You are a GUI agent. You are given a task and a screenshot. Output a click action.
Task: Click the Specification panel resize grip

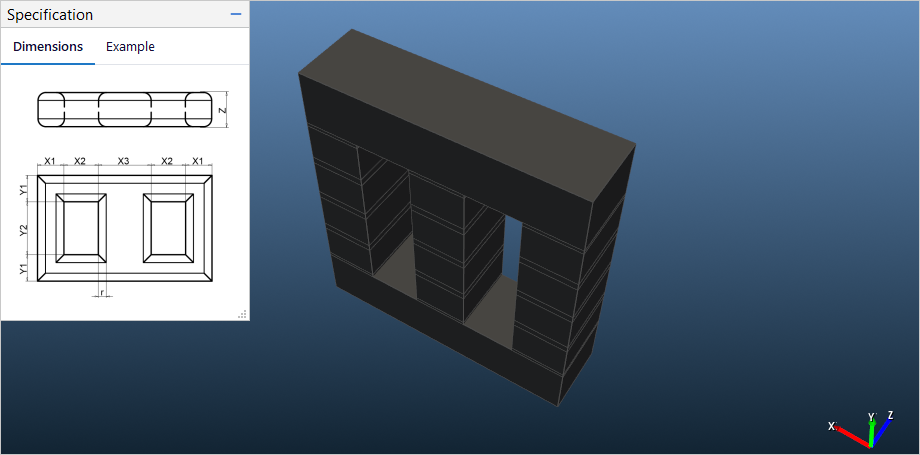coord(242,314)
